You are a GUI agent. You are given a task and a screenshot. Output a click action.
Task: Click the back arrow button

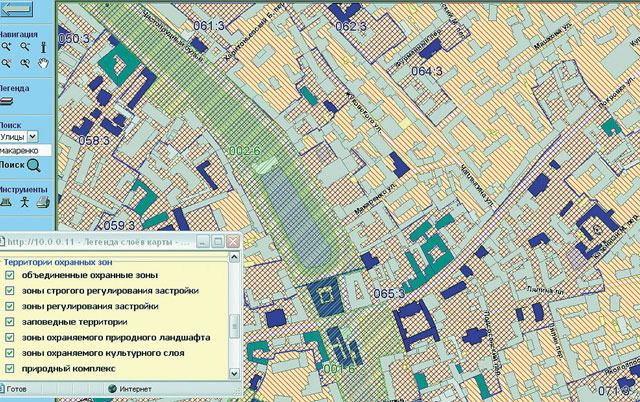pyautogui.click(x=16, y=9)
